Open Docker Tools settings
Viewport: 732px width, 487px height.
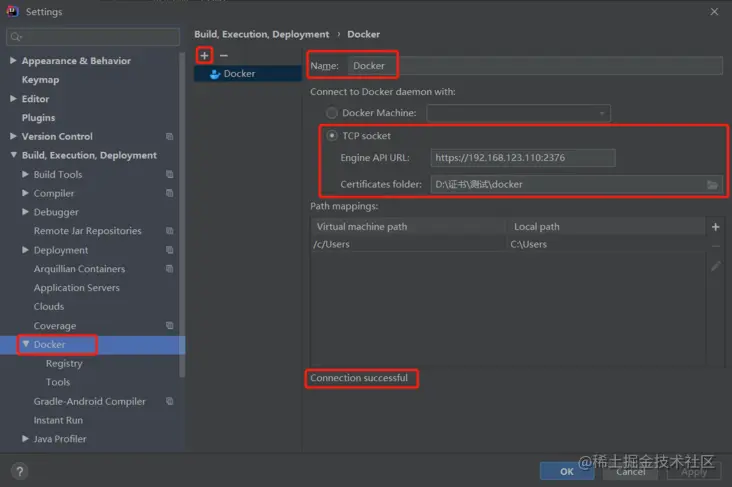(x=58, y=382)
